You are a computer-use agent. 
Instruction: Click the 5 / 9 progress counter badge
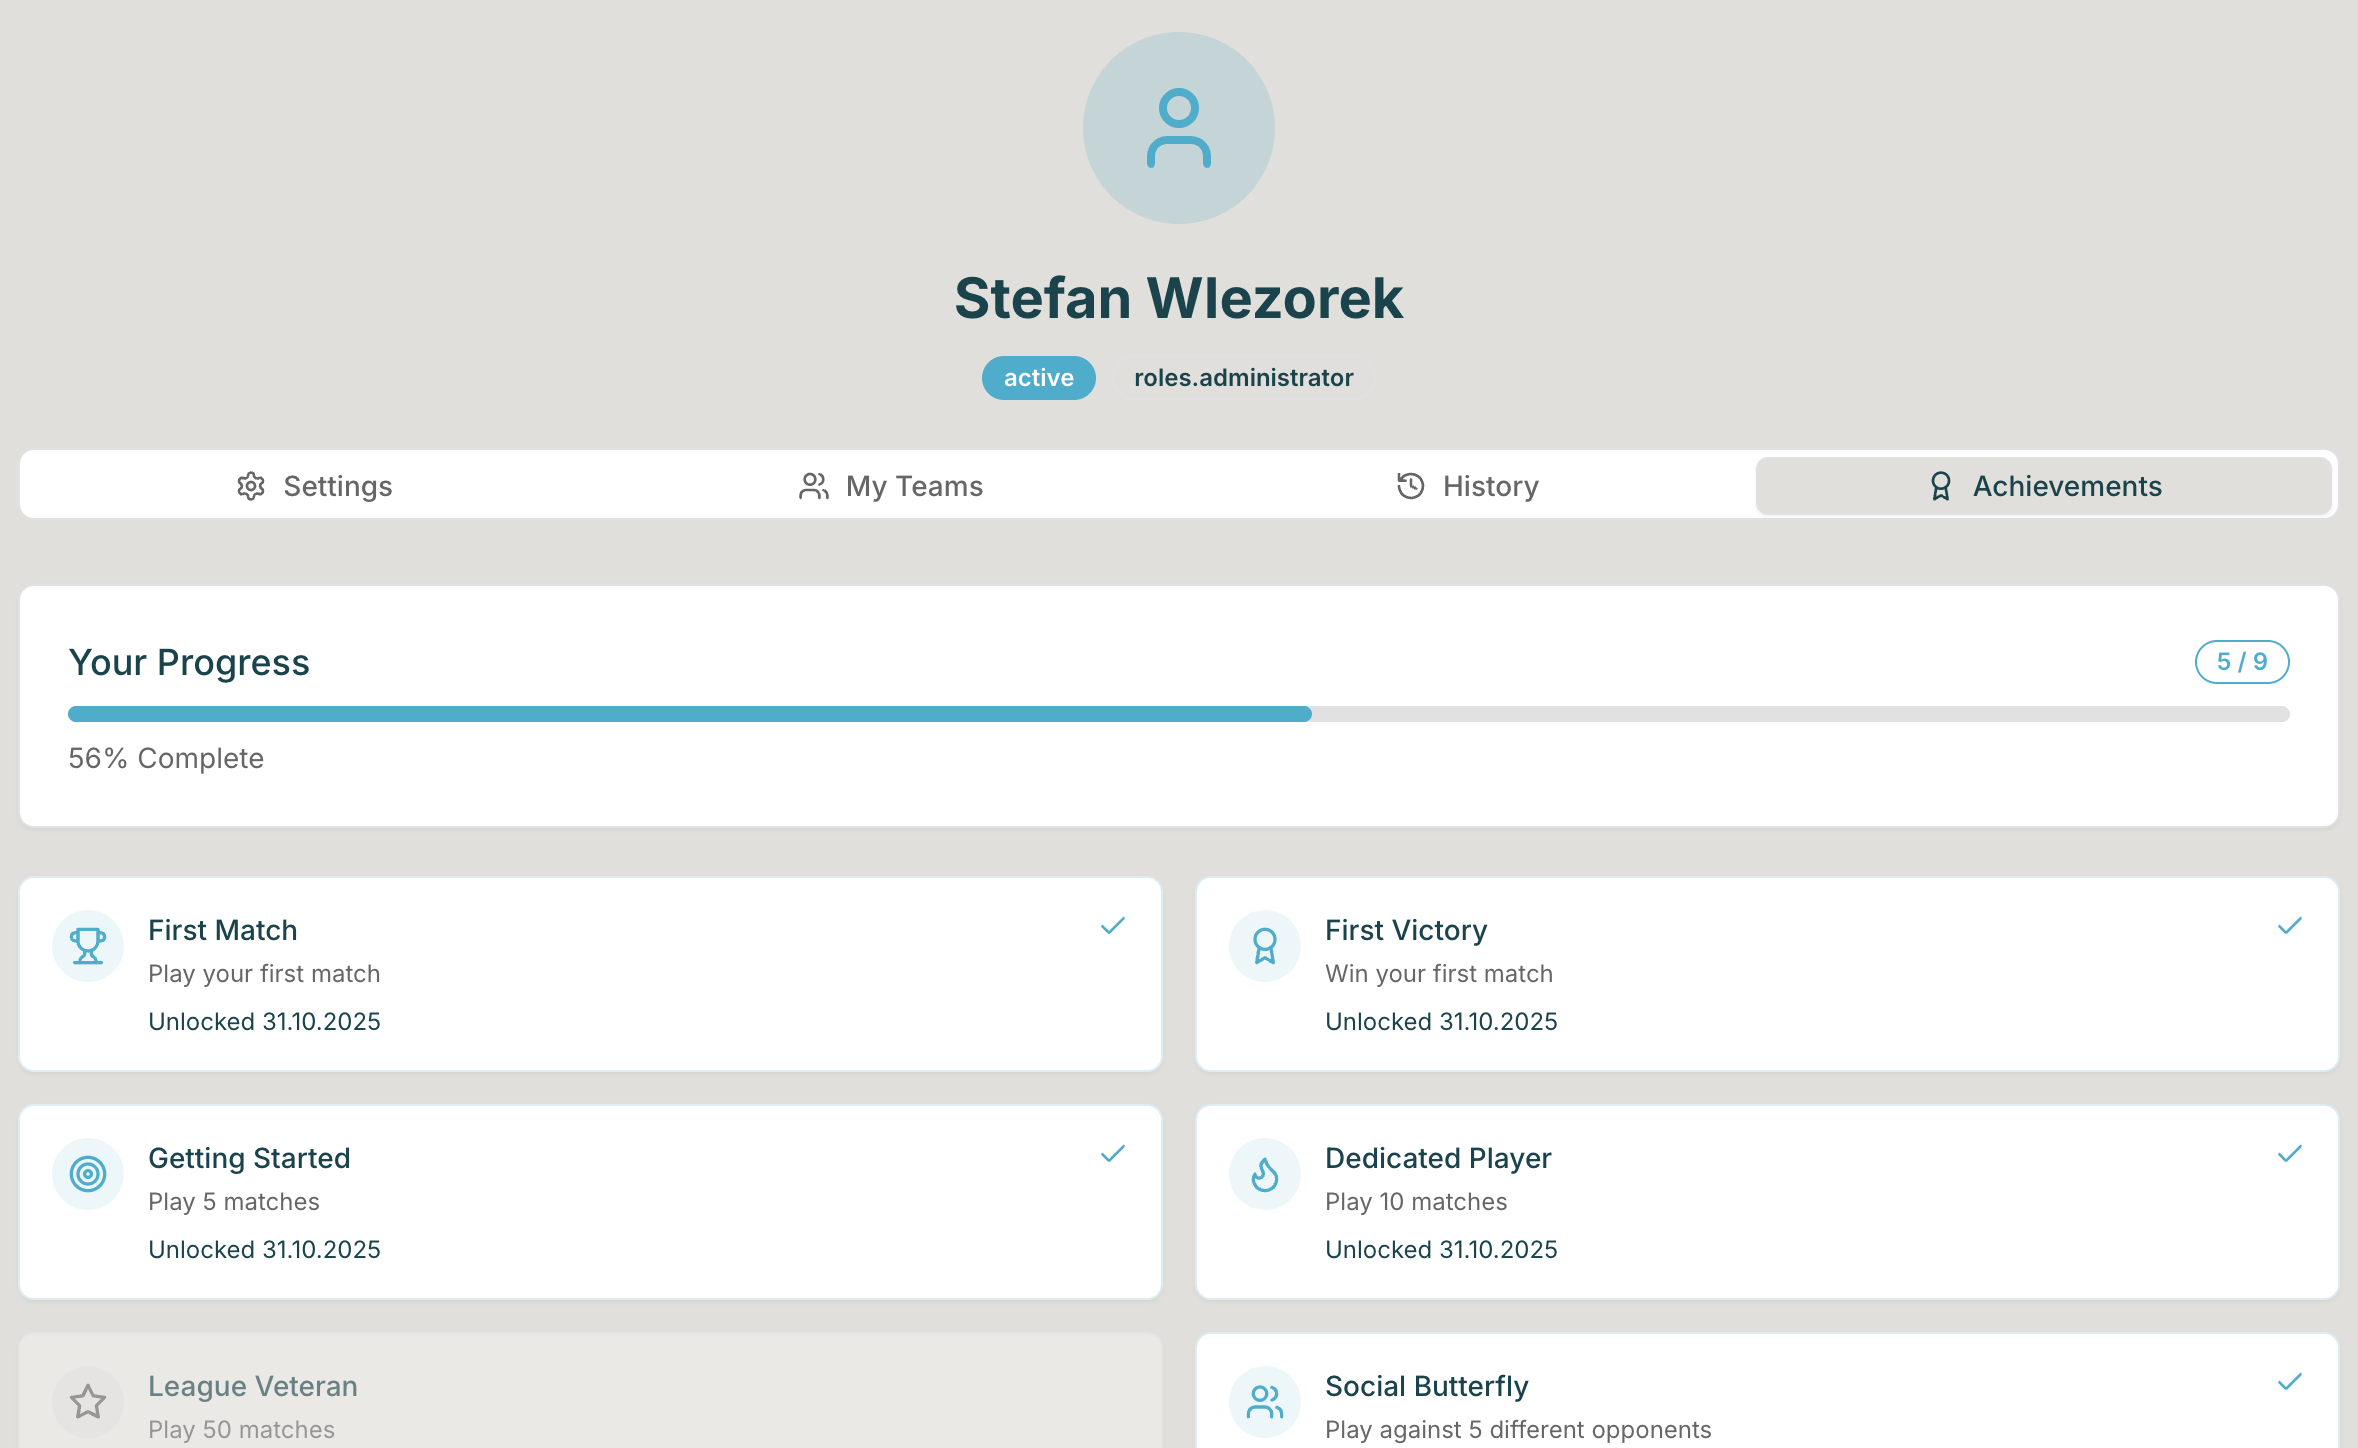pos(2242,662)
